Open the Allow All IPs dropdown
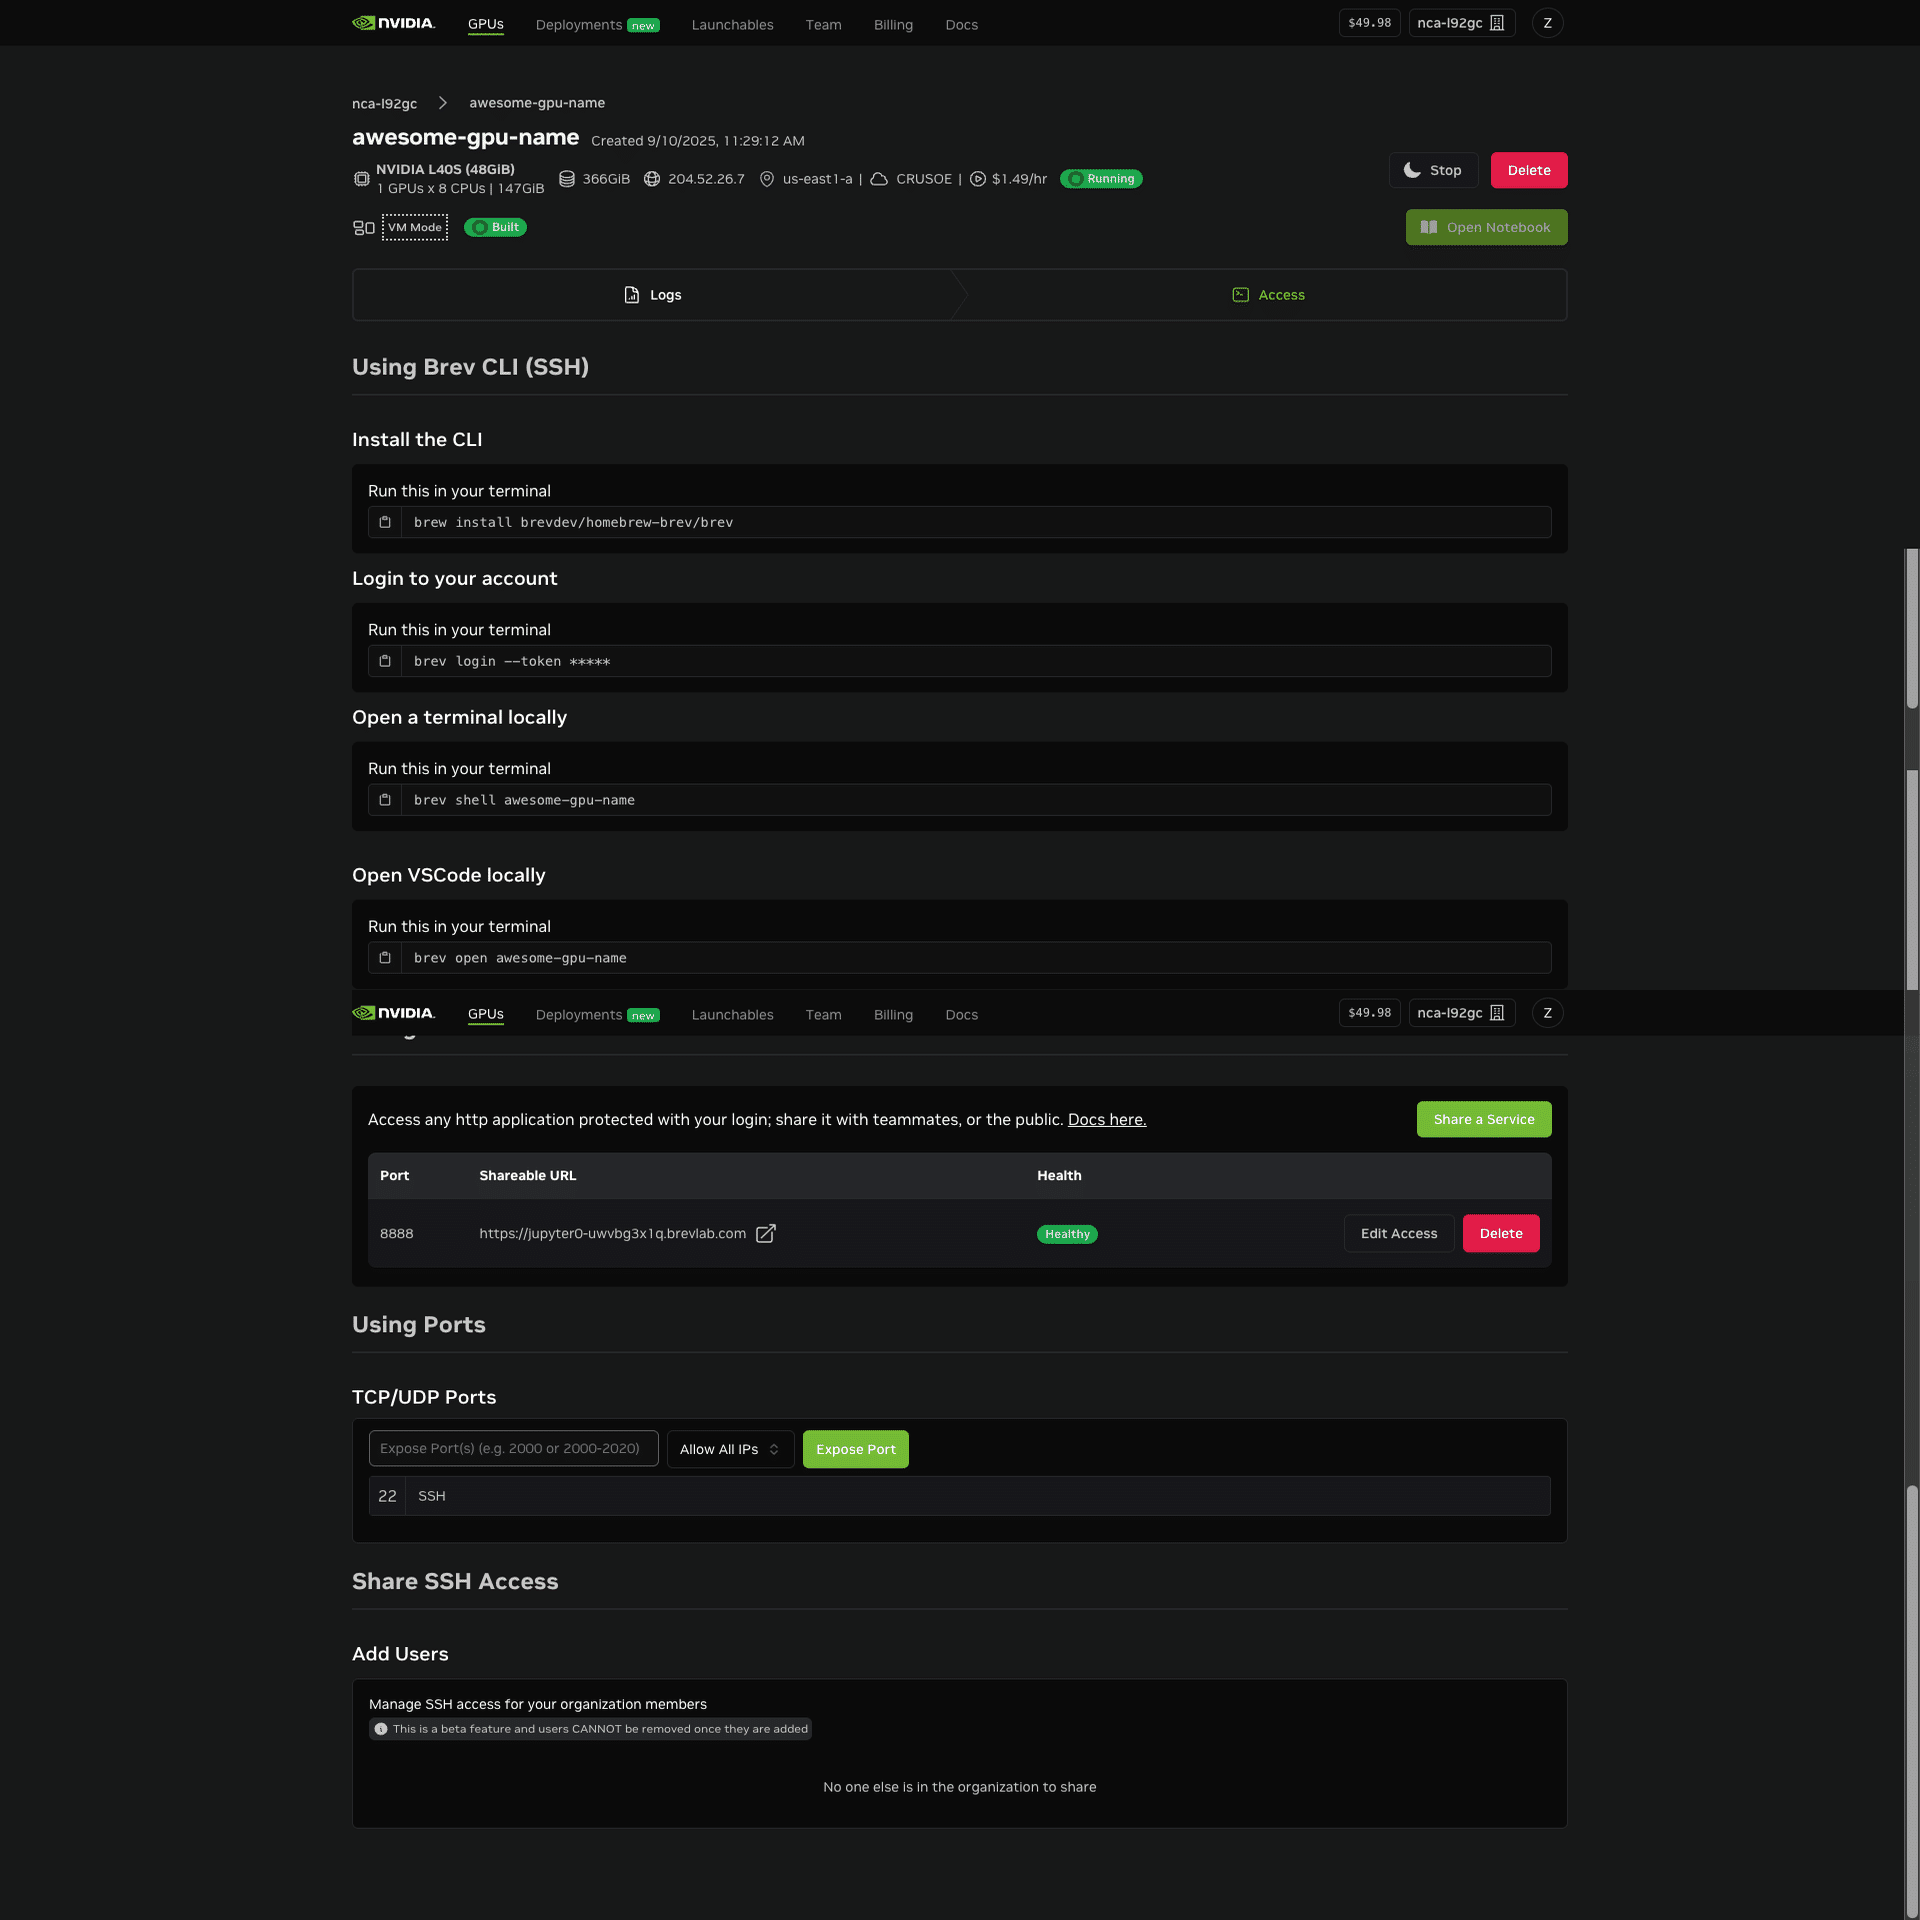Image resolution: width=1920 pixels, height=1920 pixels. coord(730,1448)
